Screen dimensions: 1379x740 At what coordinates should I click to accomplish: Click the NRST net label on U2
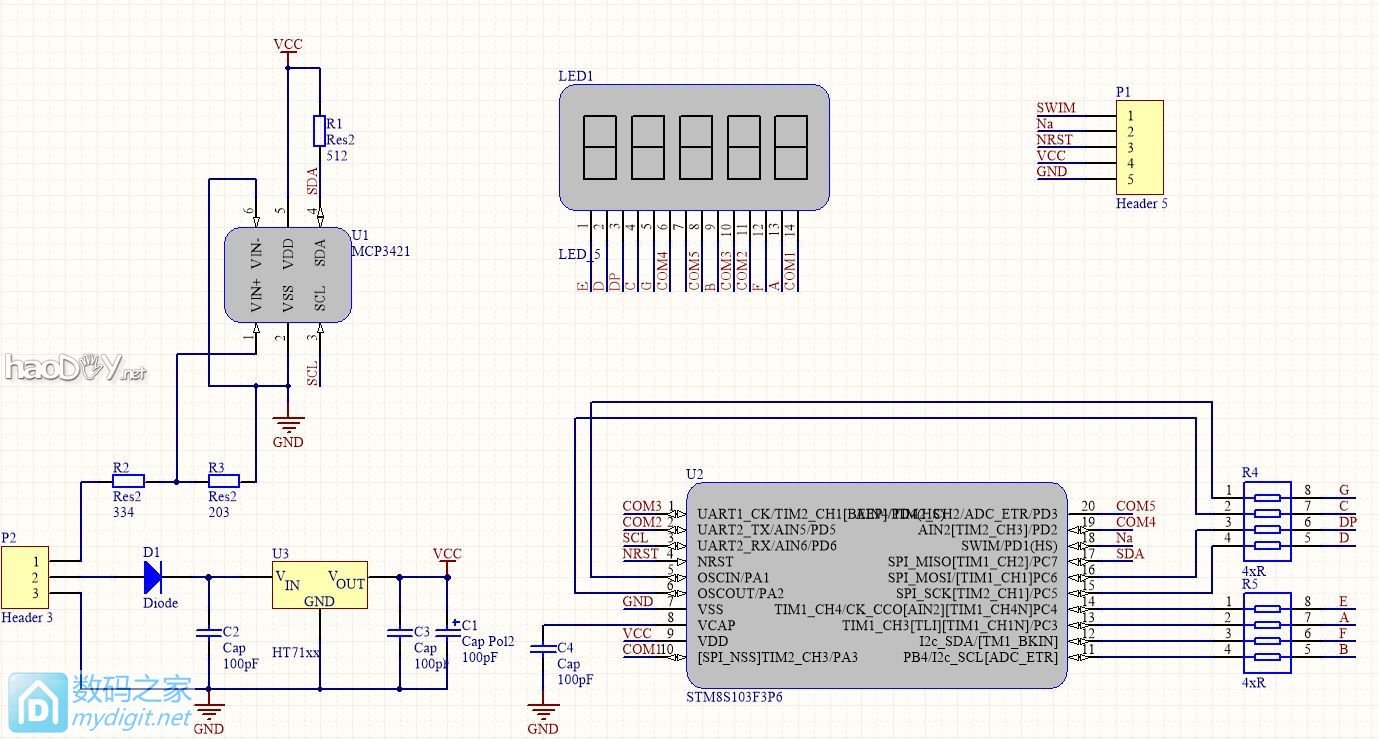coord(641,553)
